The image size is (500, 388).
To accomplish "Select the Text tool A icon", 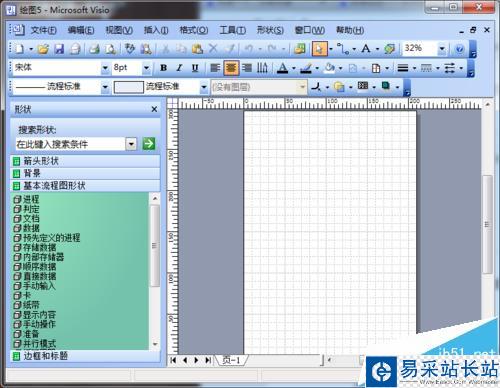I will pyautogui.click(x=366, y=49).
